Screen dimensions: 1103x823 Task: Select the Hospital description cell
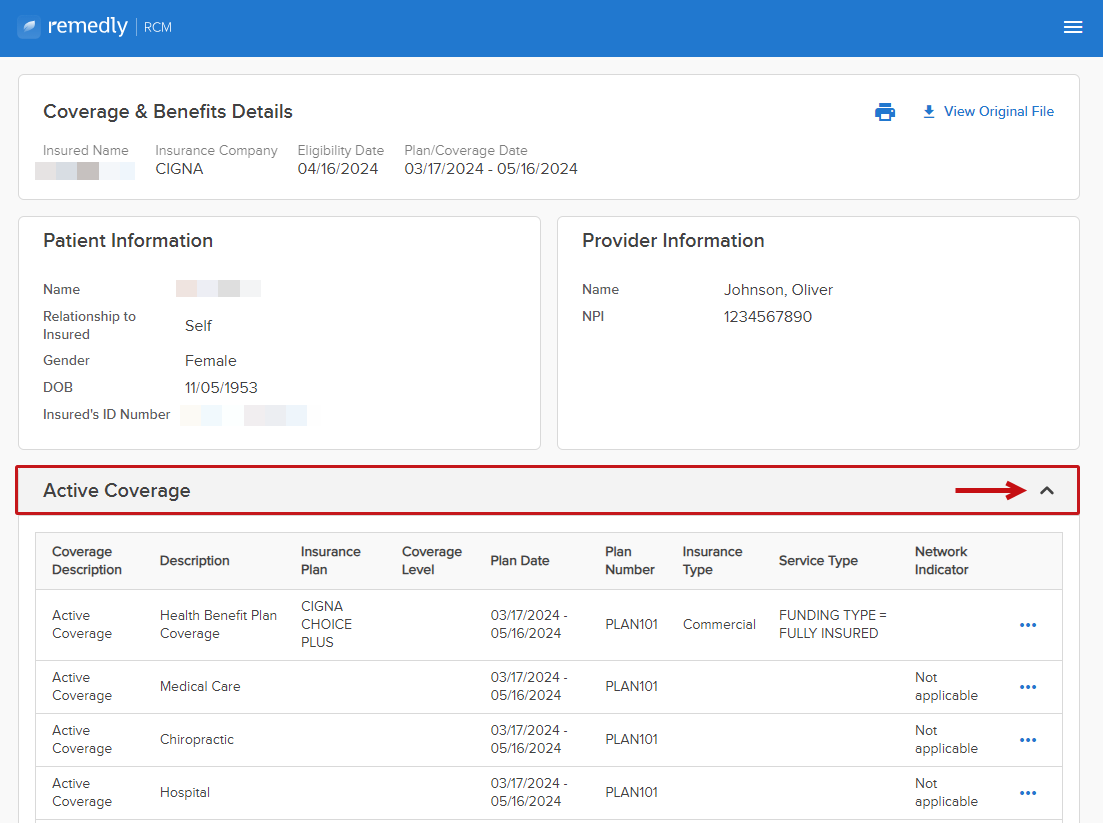[x=184, y=793]
